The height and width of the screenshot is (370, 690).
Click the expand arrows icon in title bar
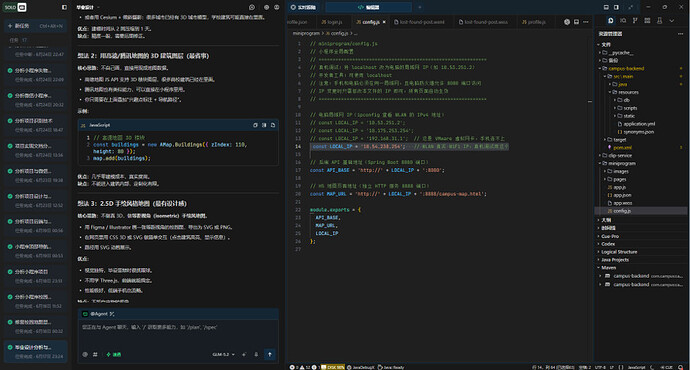[x=631, y=7]
